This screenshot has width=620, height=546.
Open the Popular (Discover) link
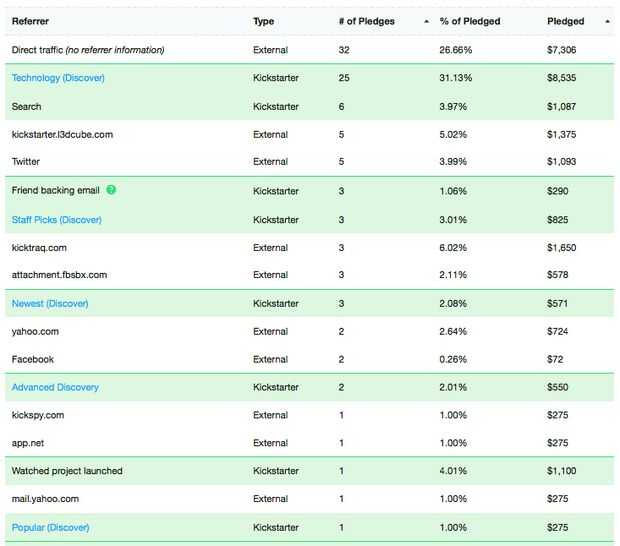coord(50,527)
